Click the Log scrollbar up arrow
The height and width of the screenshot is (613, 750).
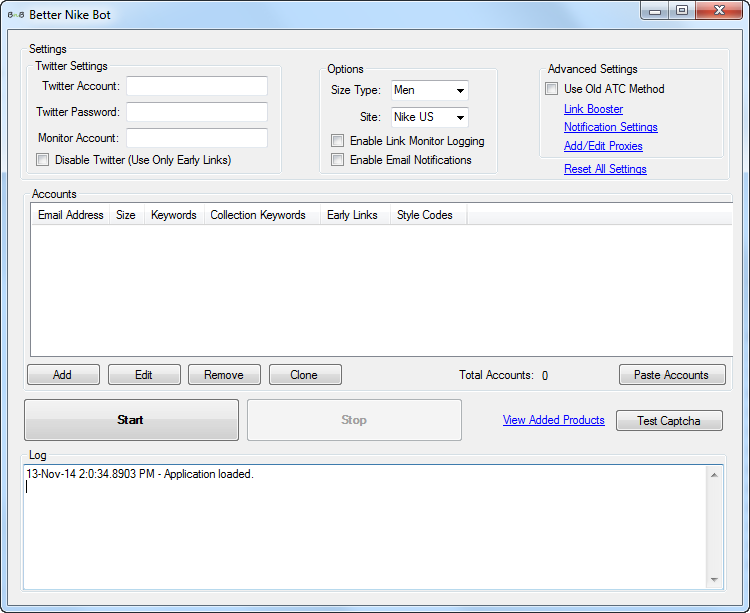coord(714,475)
